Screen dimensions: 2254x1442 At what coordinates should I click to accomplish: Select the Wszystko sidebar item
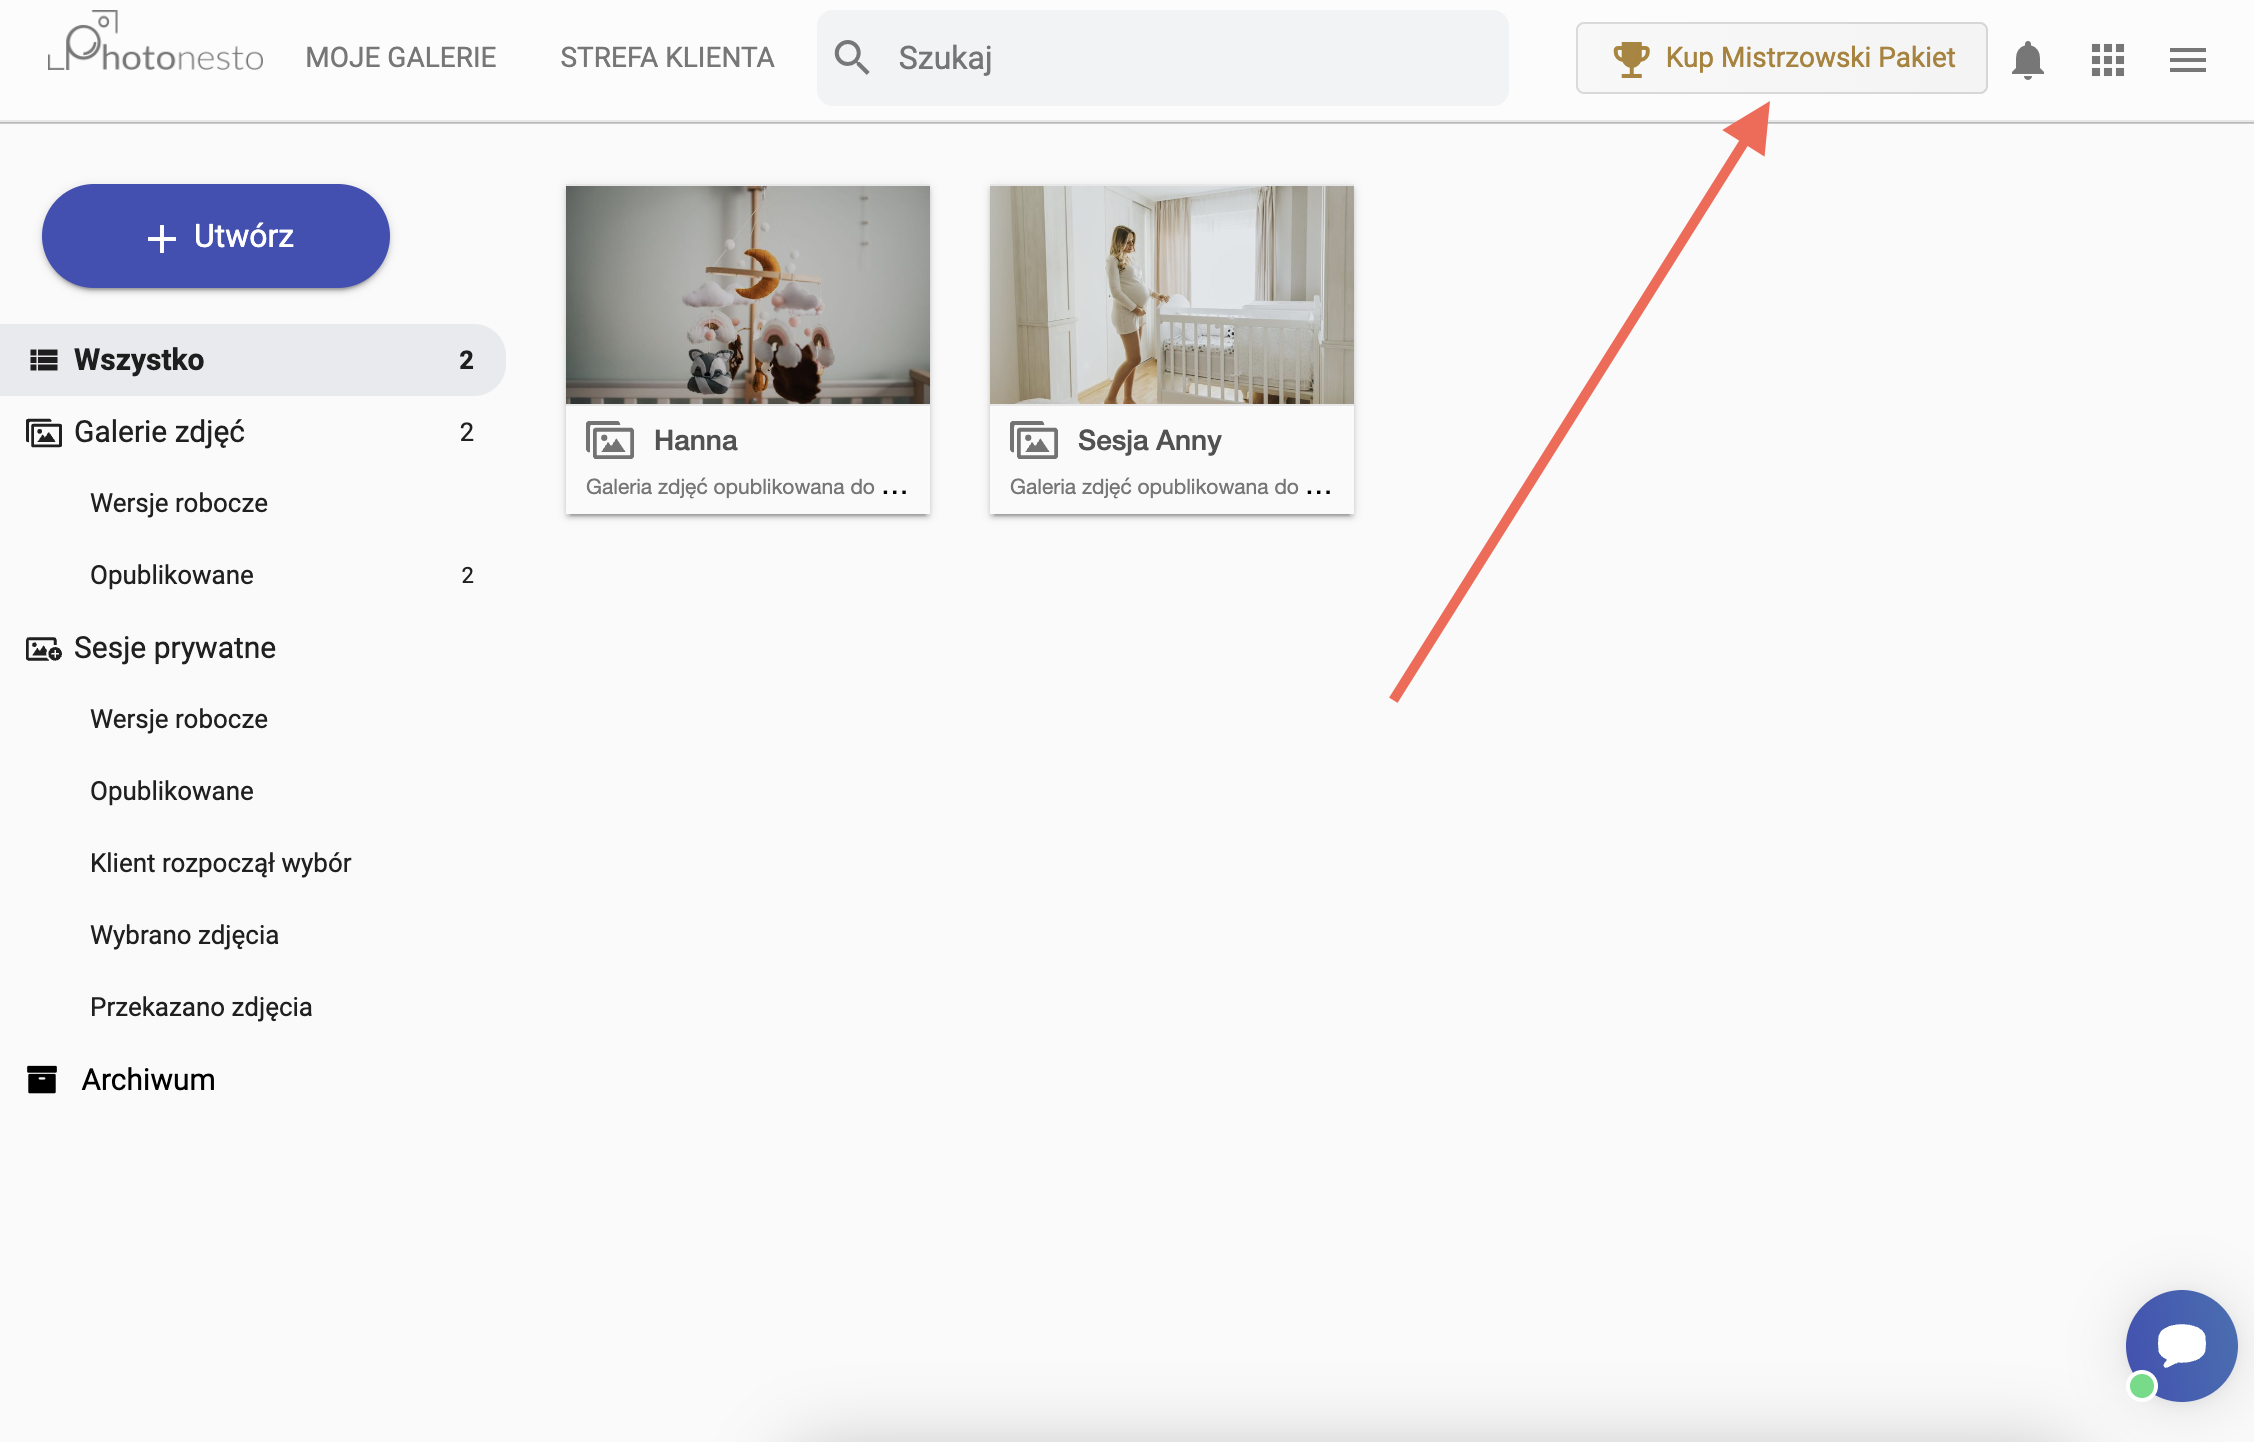click(x=253, y=360)
